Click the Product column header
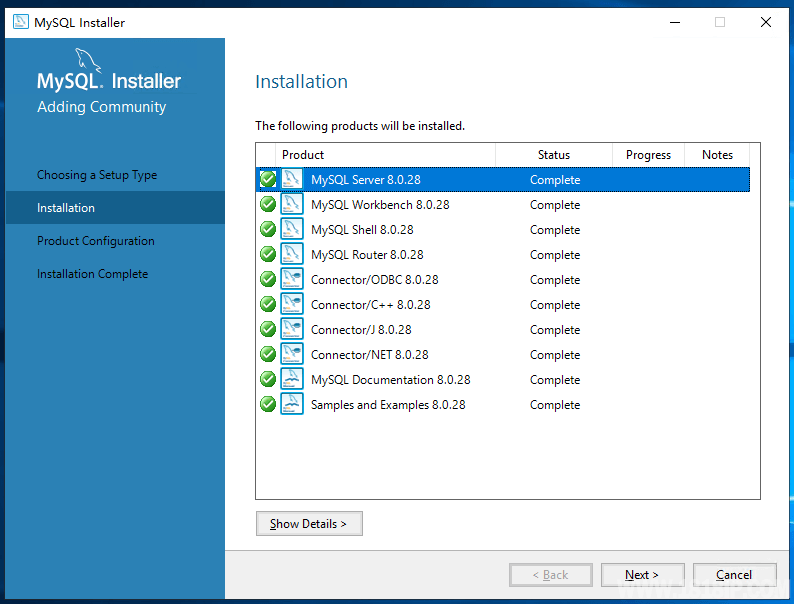Screen dimensions: 794x604 [x=385, y=155]
